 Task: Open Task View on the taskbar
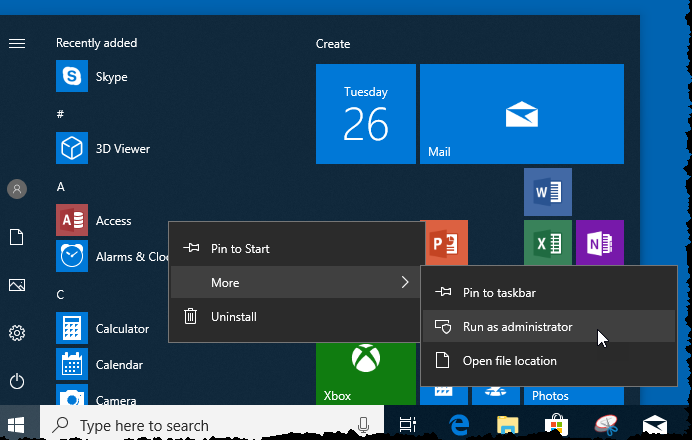tap(407, 425)
